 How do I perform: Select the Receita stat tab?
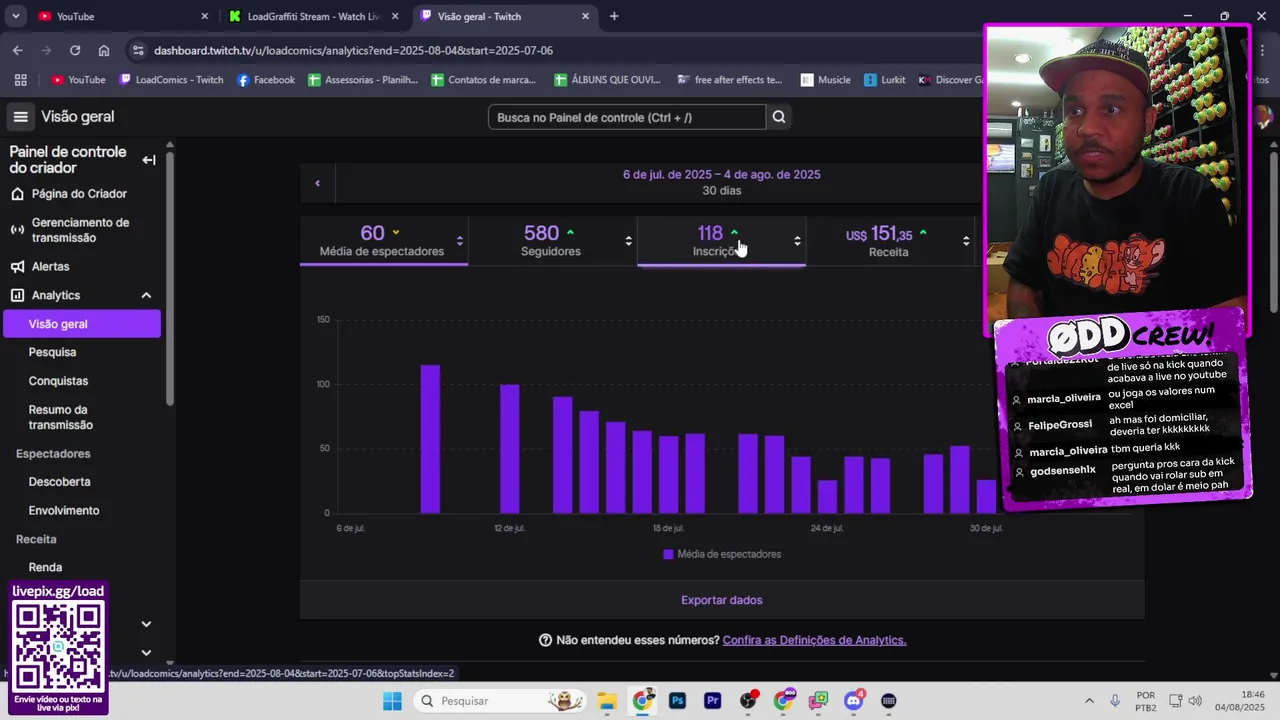891,241
